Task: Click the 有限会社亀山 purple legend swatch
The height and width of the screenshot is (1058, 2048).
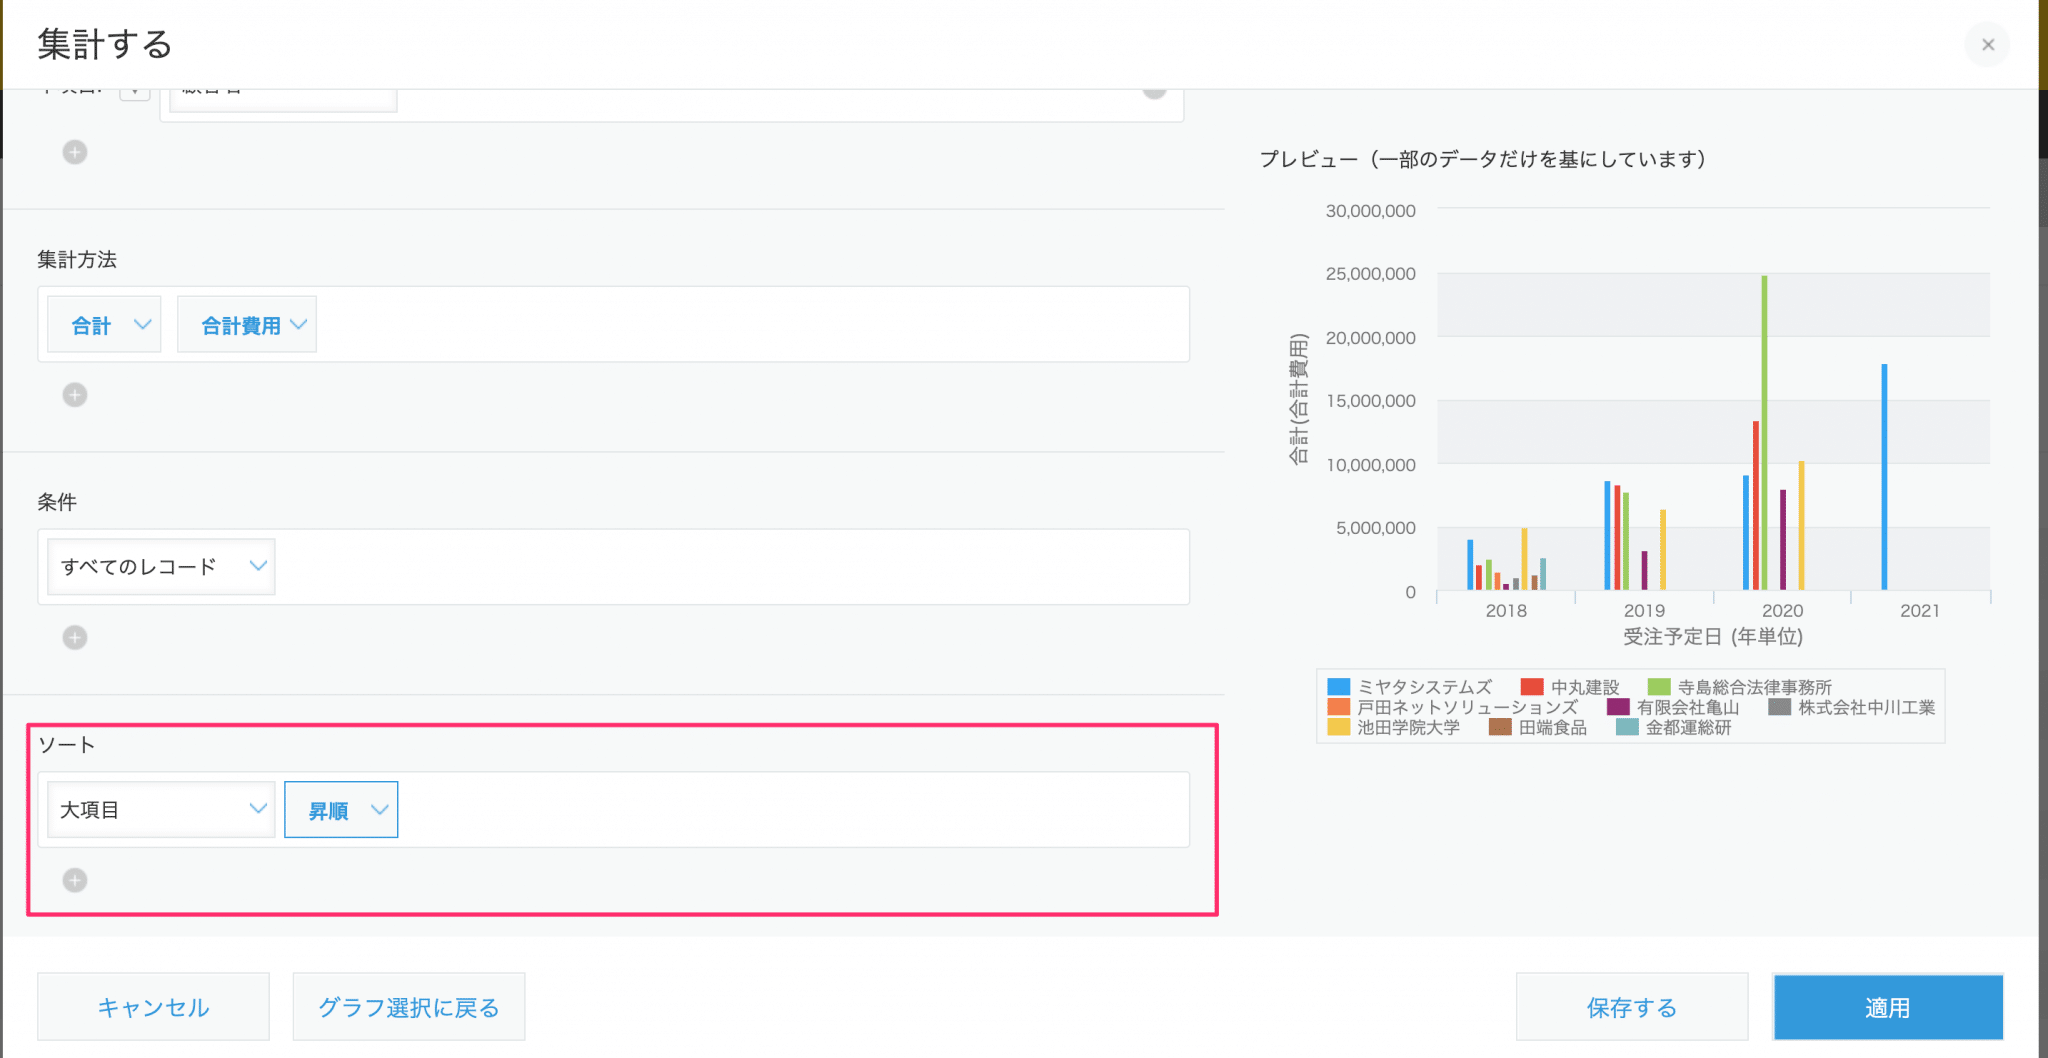Action: click(x=1618, y=707)
